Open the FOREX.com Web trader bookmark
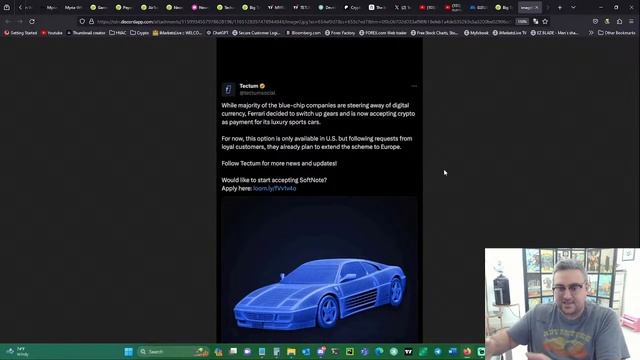Viewport: 640px width, 360px height. 383,33
